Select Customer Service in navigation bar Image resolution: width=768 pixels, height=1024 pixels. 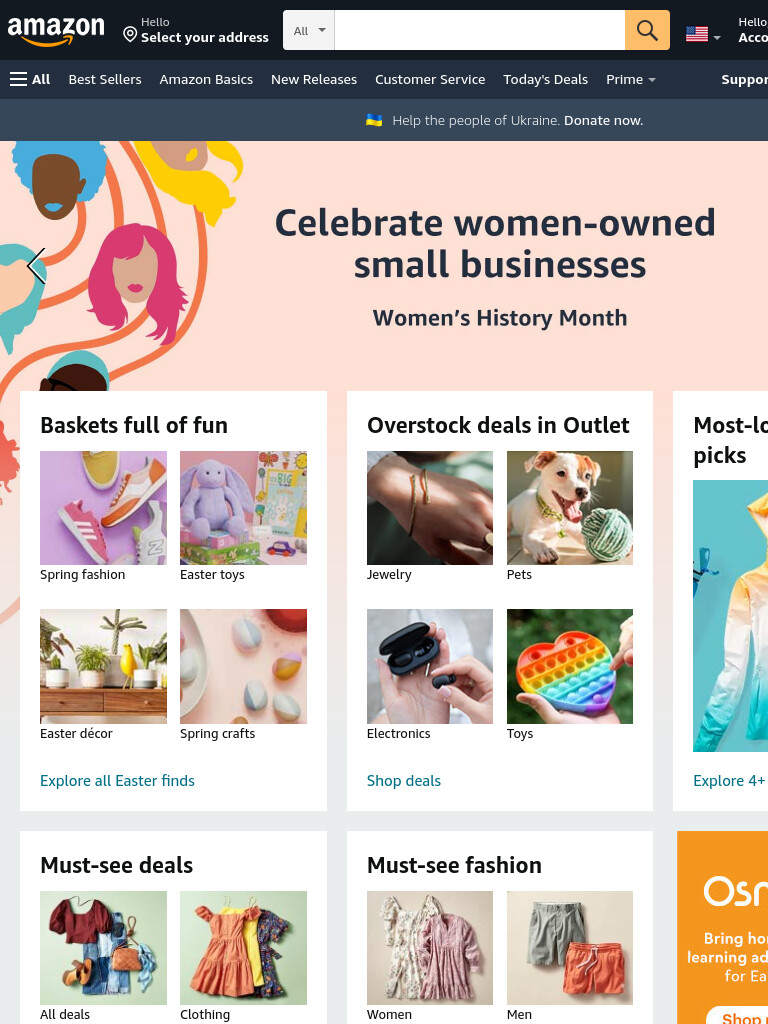pos(430,80)
